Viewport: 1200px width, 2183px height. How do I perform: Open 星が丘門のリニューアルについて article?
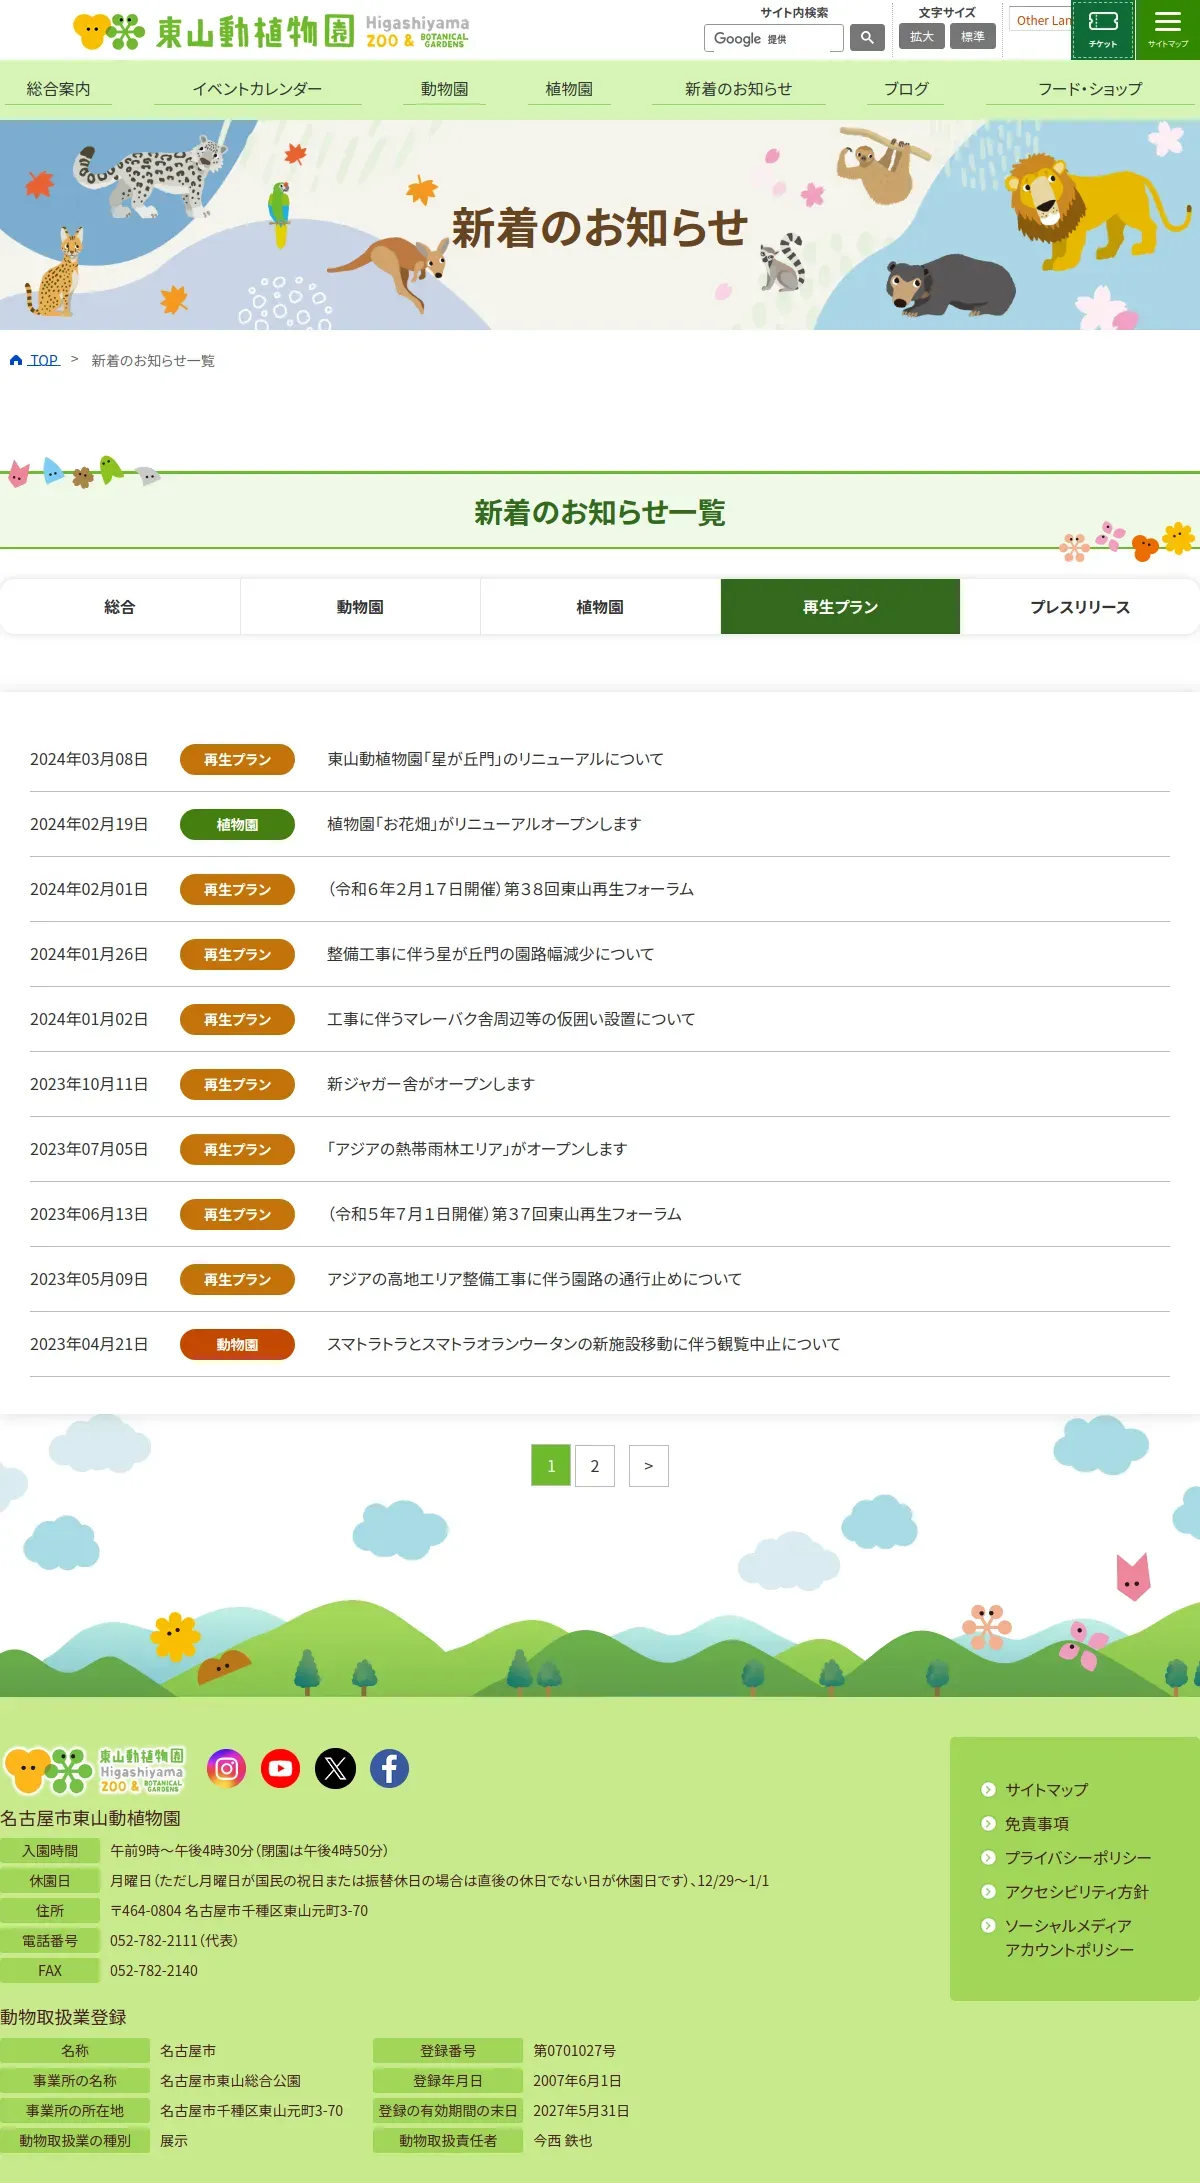coord(495,759)
